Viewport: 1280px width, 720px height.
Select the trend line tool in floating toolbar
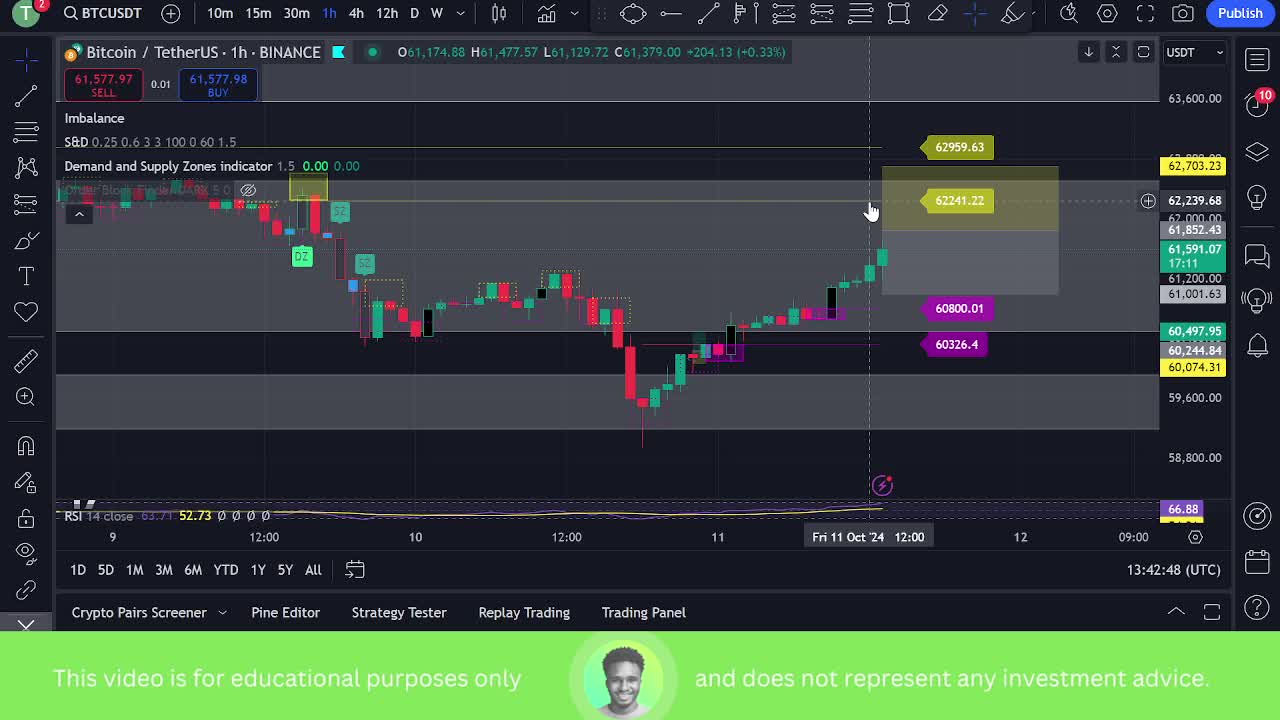click(708, 13)
